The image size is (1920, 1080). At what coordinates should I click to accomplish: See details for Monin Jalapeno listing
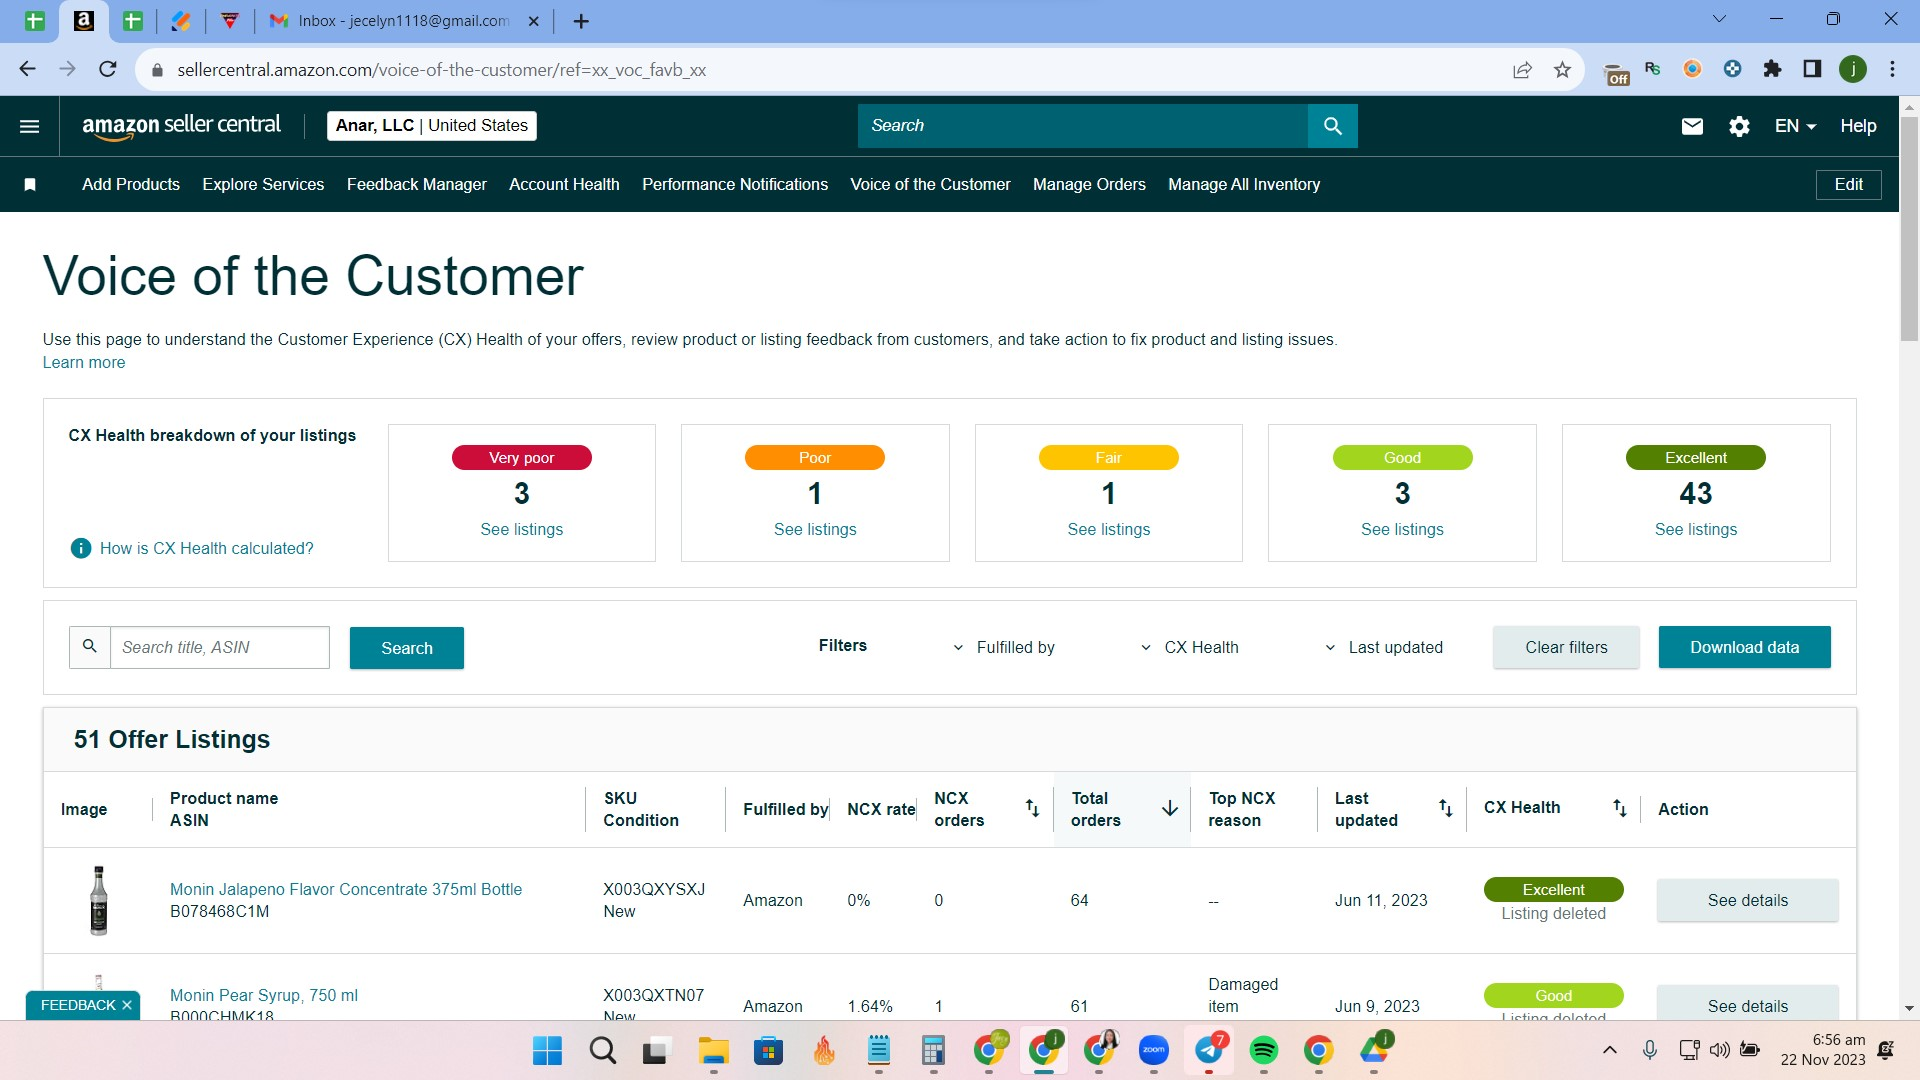pyautogui.click(x=1747, y=900)
